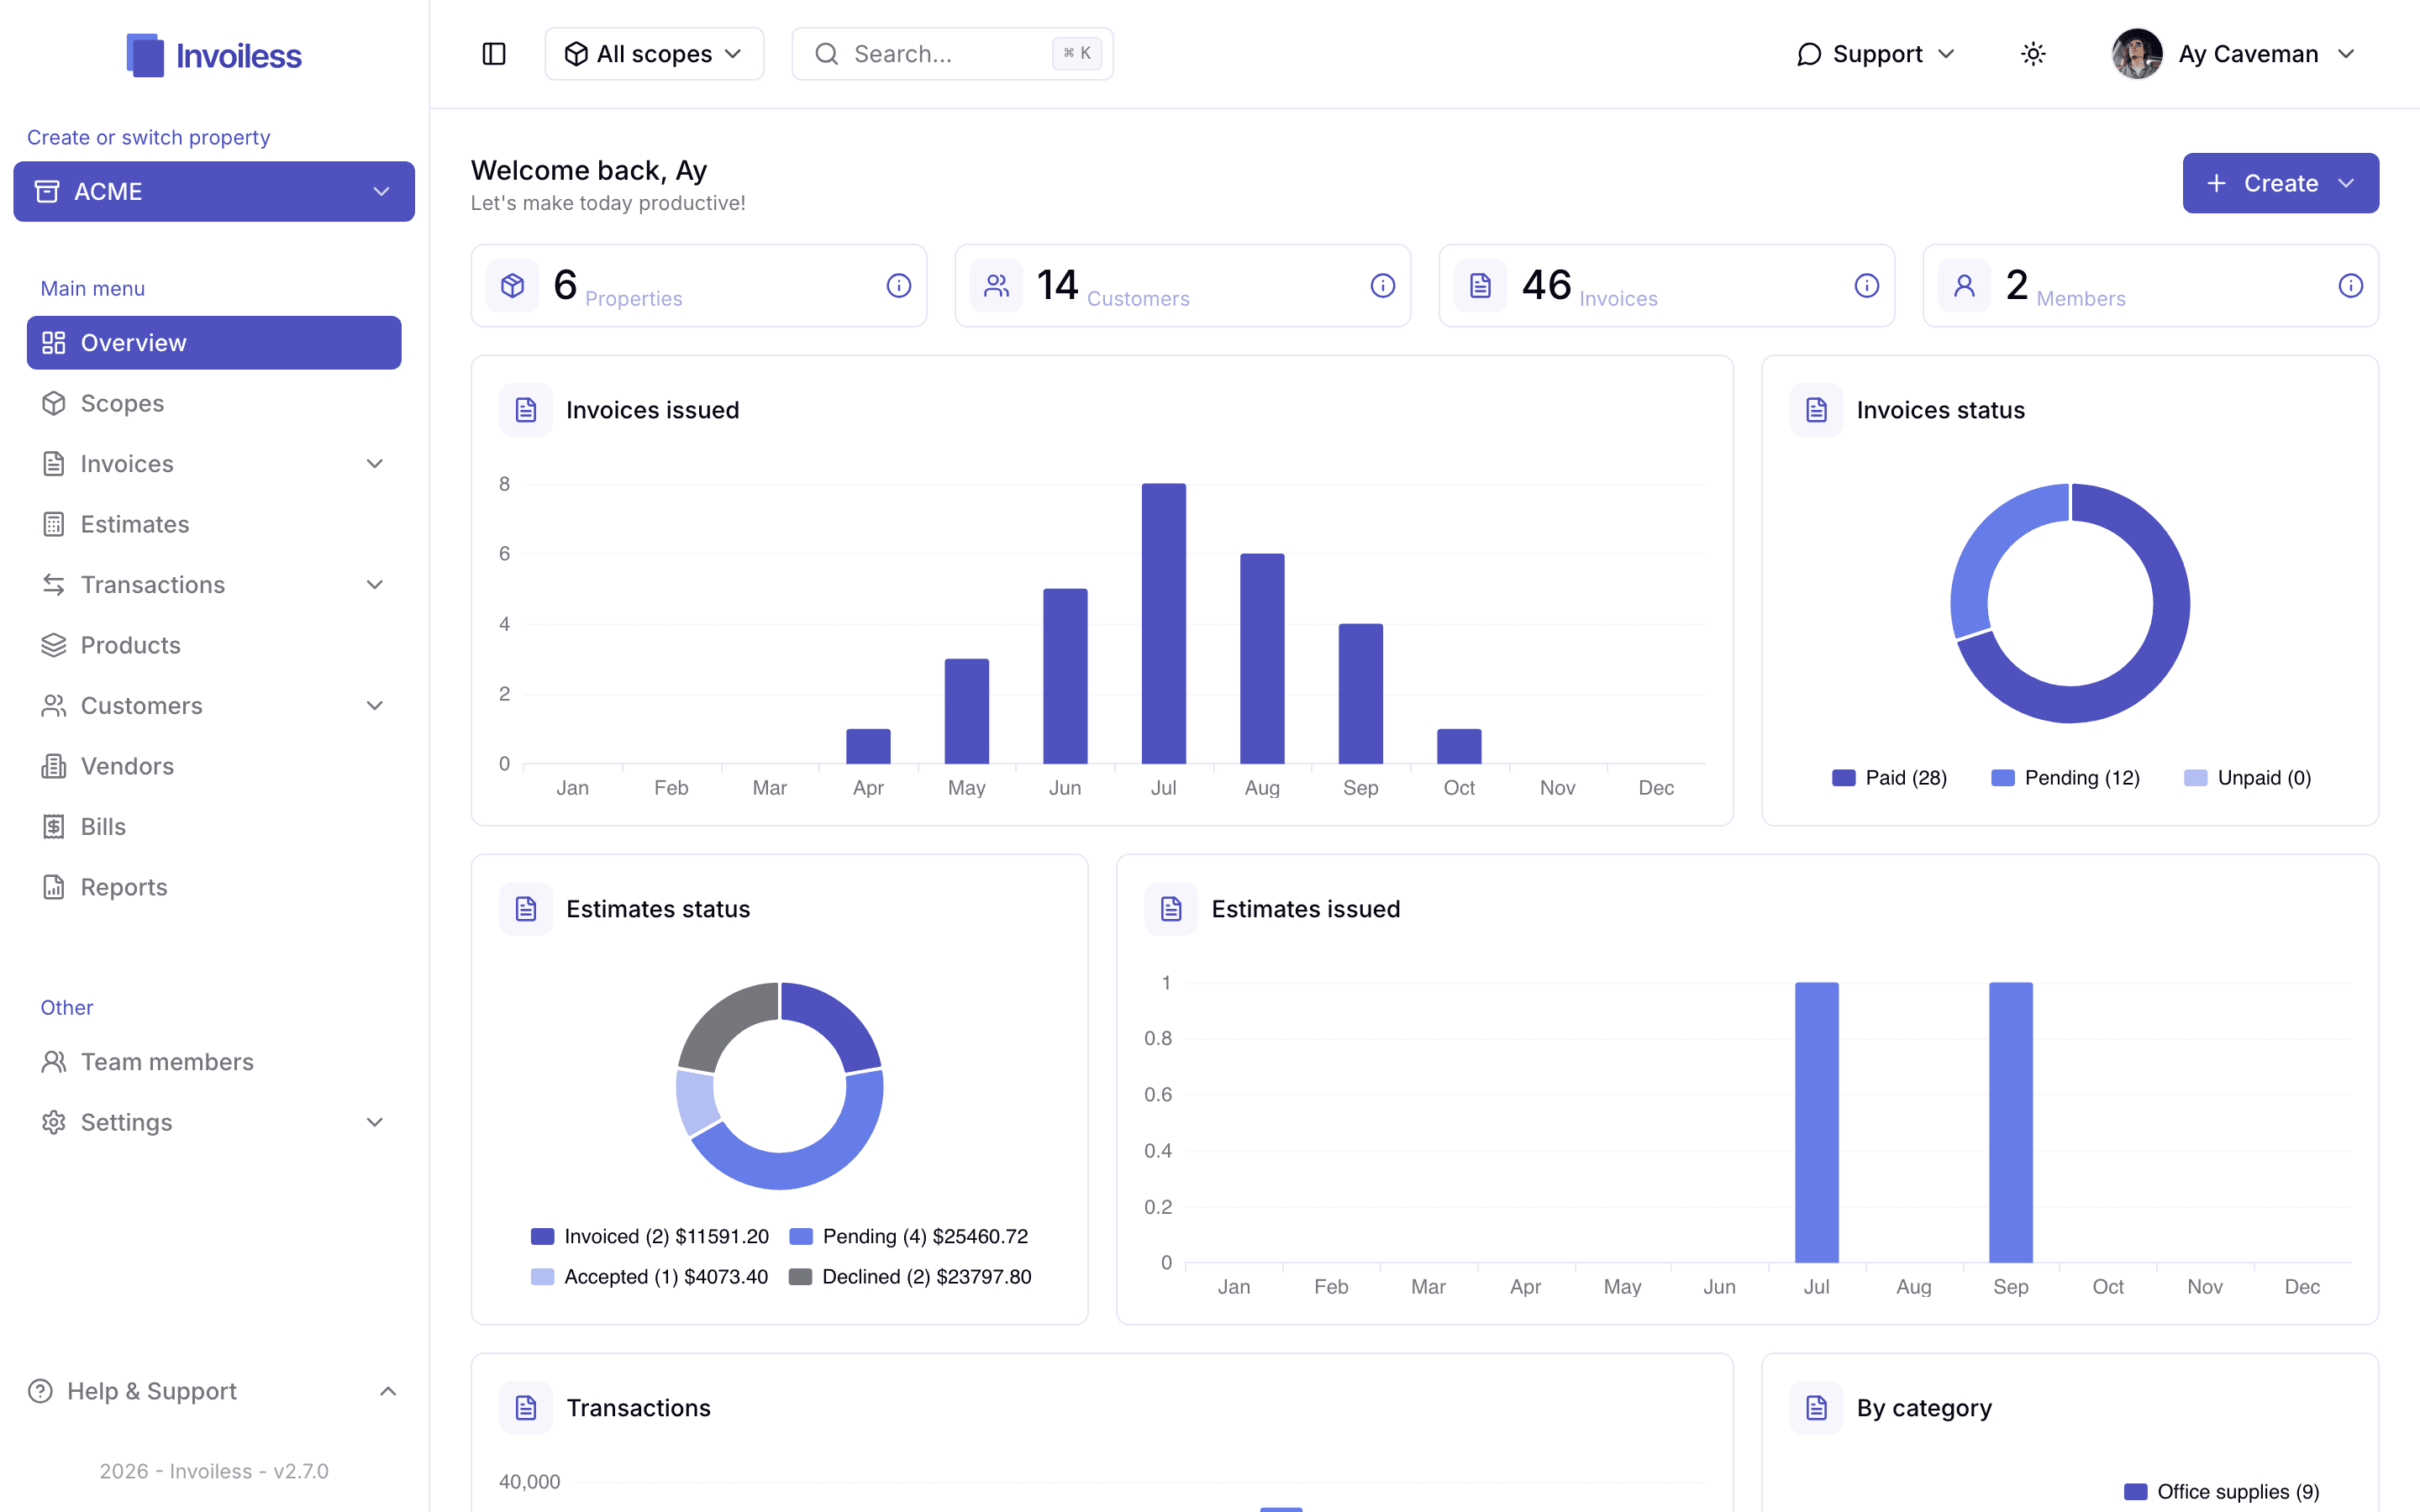Click the Invoices card document icon

coord(1481,286)
